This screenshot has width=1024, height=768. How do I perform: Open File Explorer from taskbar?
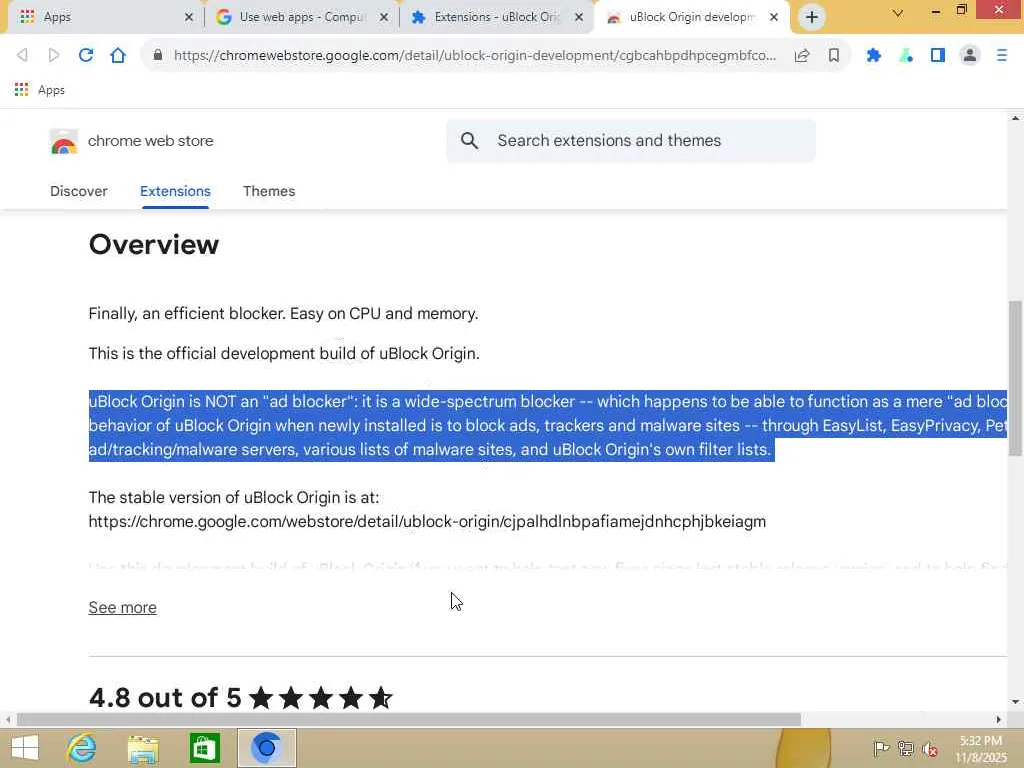coord(143,748)
